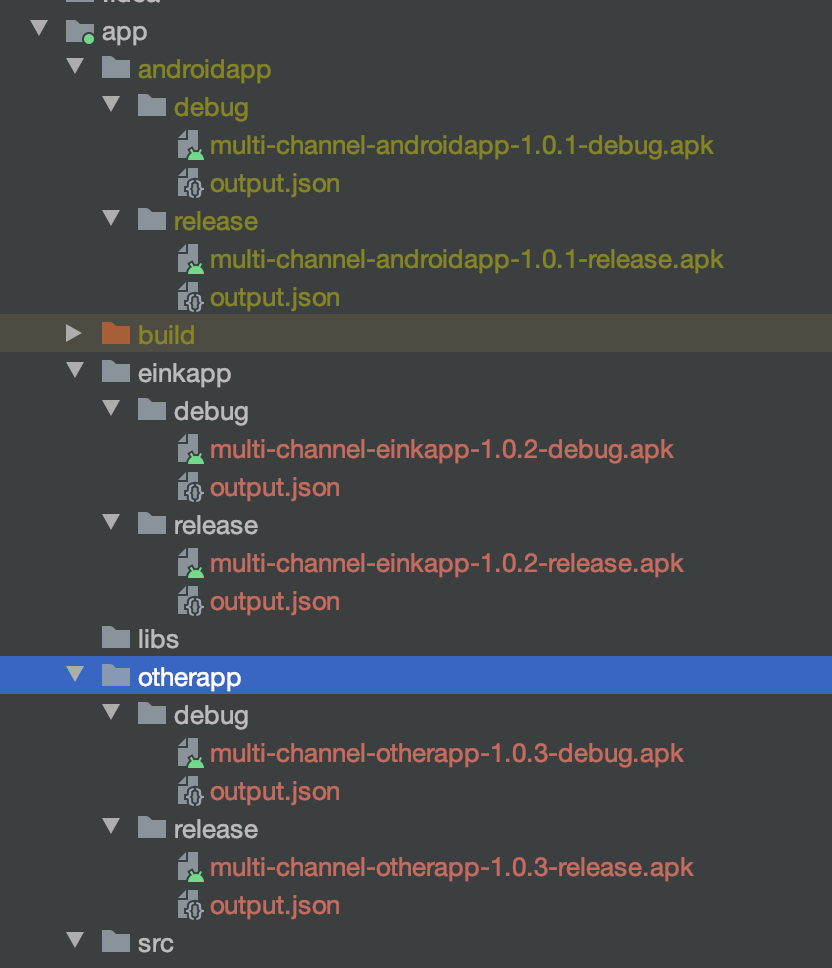Click the otherapp release APK Android icon
This screenshot has height=968, width=832.
coord(191,867)
